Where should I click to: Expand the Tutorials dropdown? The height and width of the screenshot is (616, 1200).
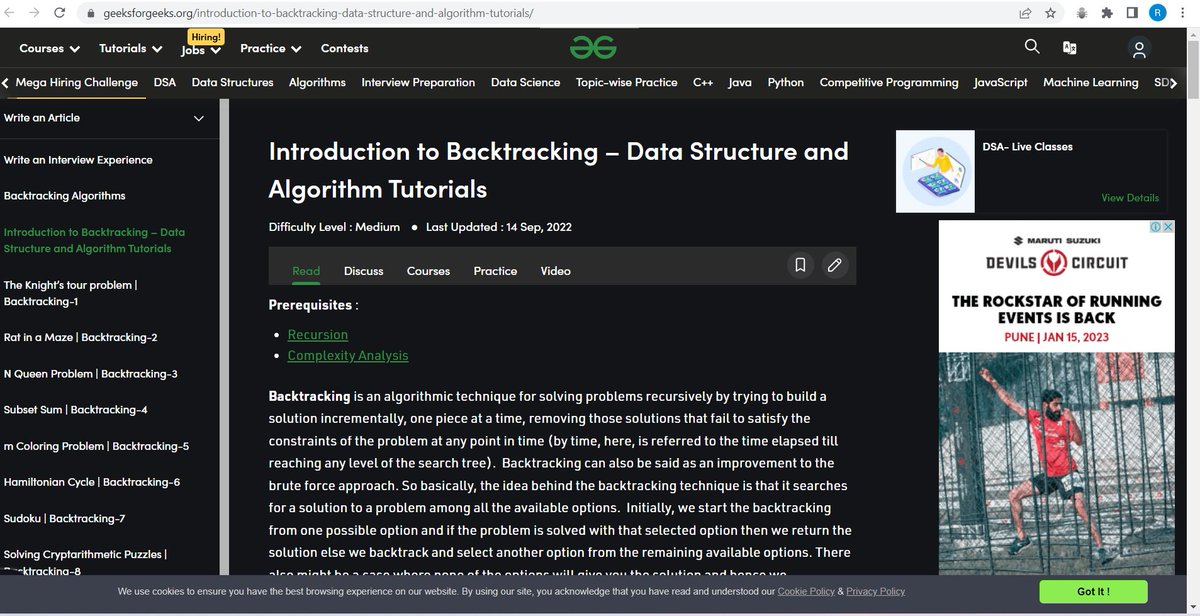click(130, 48)
